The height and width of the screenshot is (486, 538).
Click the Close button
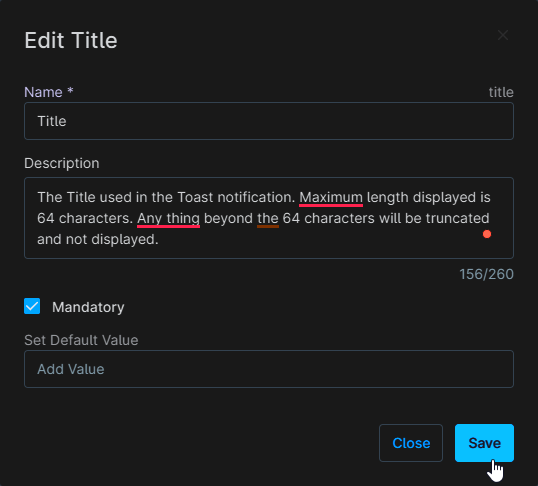click(x=411, y=443)
